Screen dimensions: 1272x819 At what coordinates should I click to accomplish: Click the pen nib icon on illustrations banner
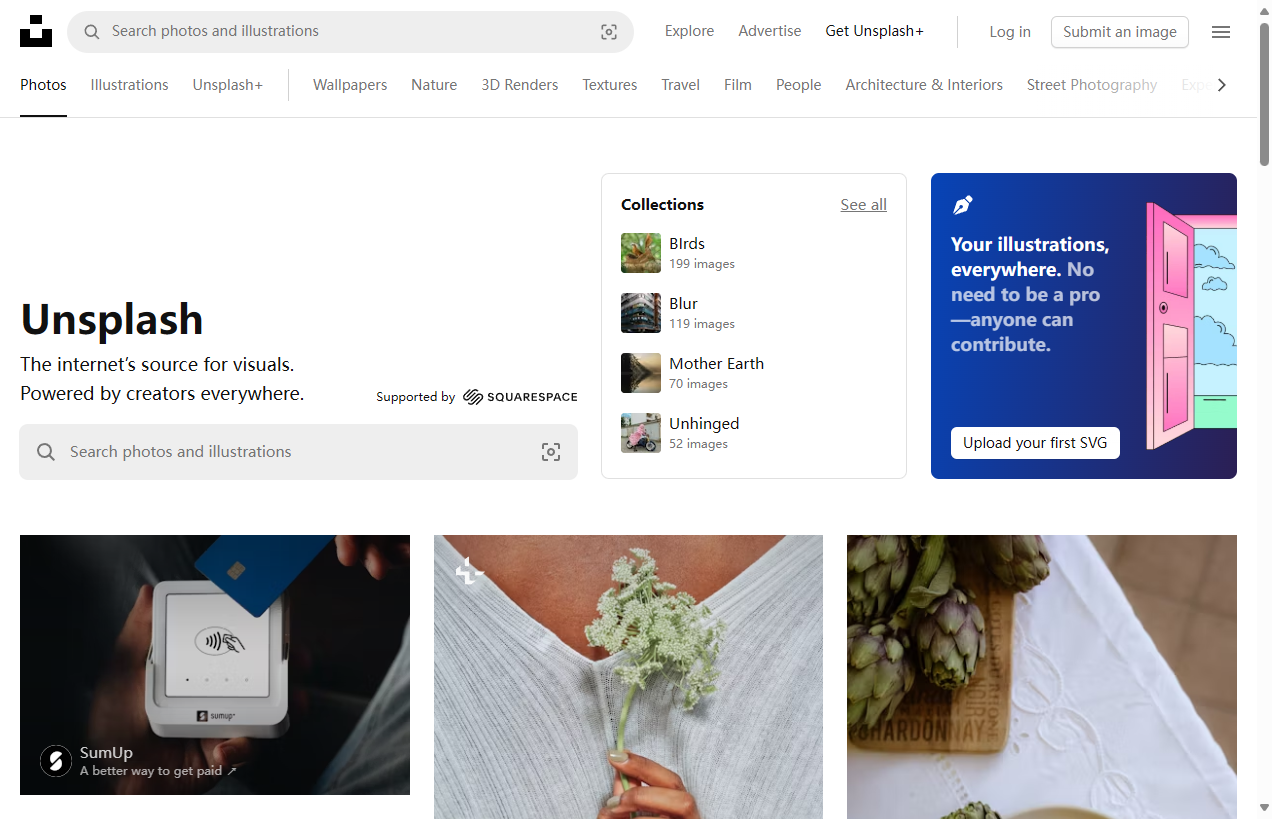click(962, 205)
